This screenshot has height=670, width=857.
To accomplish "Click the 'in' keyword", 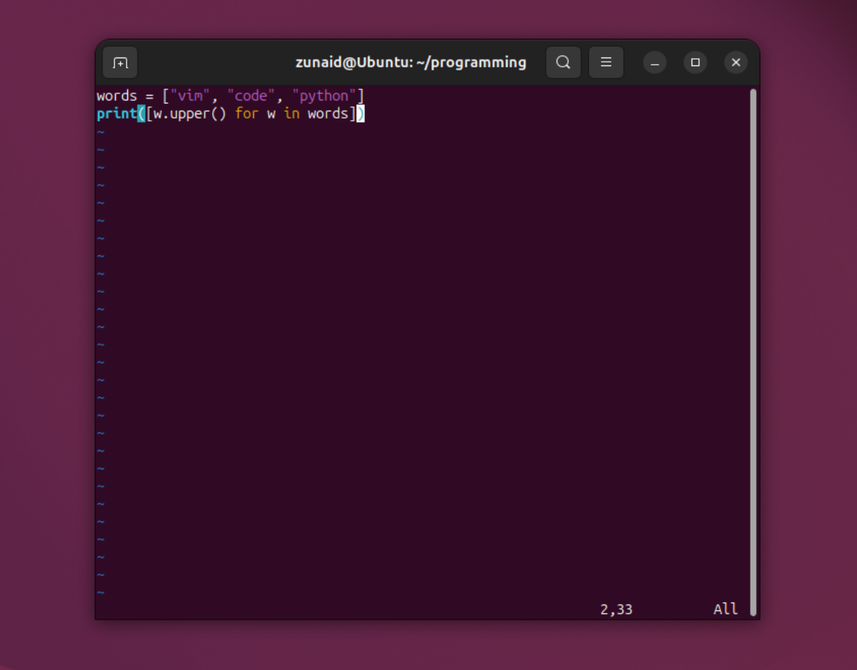I will [292, 113].
